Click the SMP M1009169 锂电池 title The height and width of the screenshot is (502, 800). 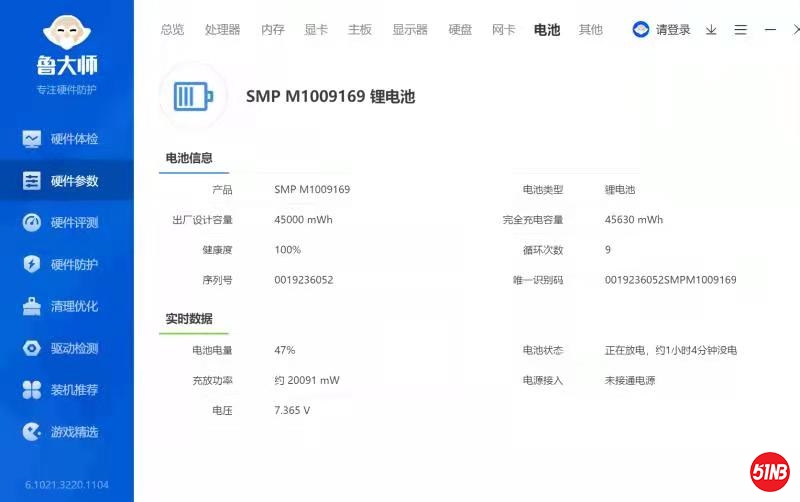tap(331, 96)
